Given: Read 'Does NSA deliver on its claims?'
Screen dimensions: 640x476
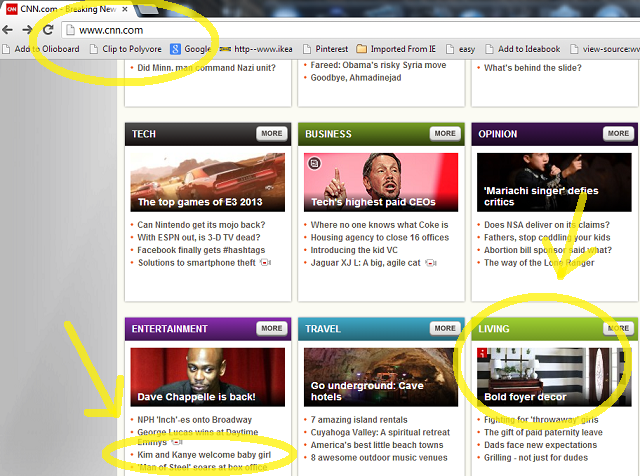Looking at the screenshot, I should coord(547,225).
